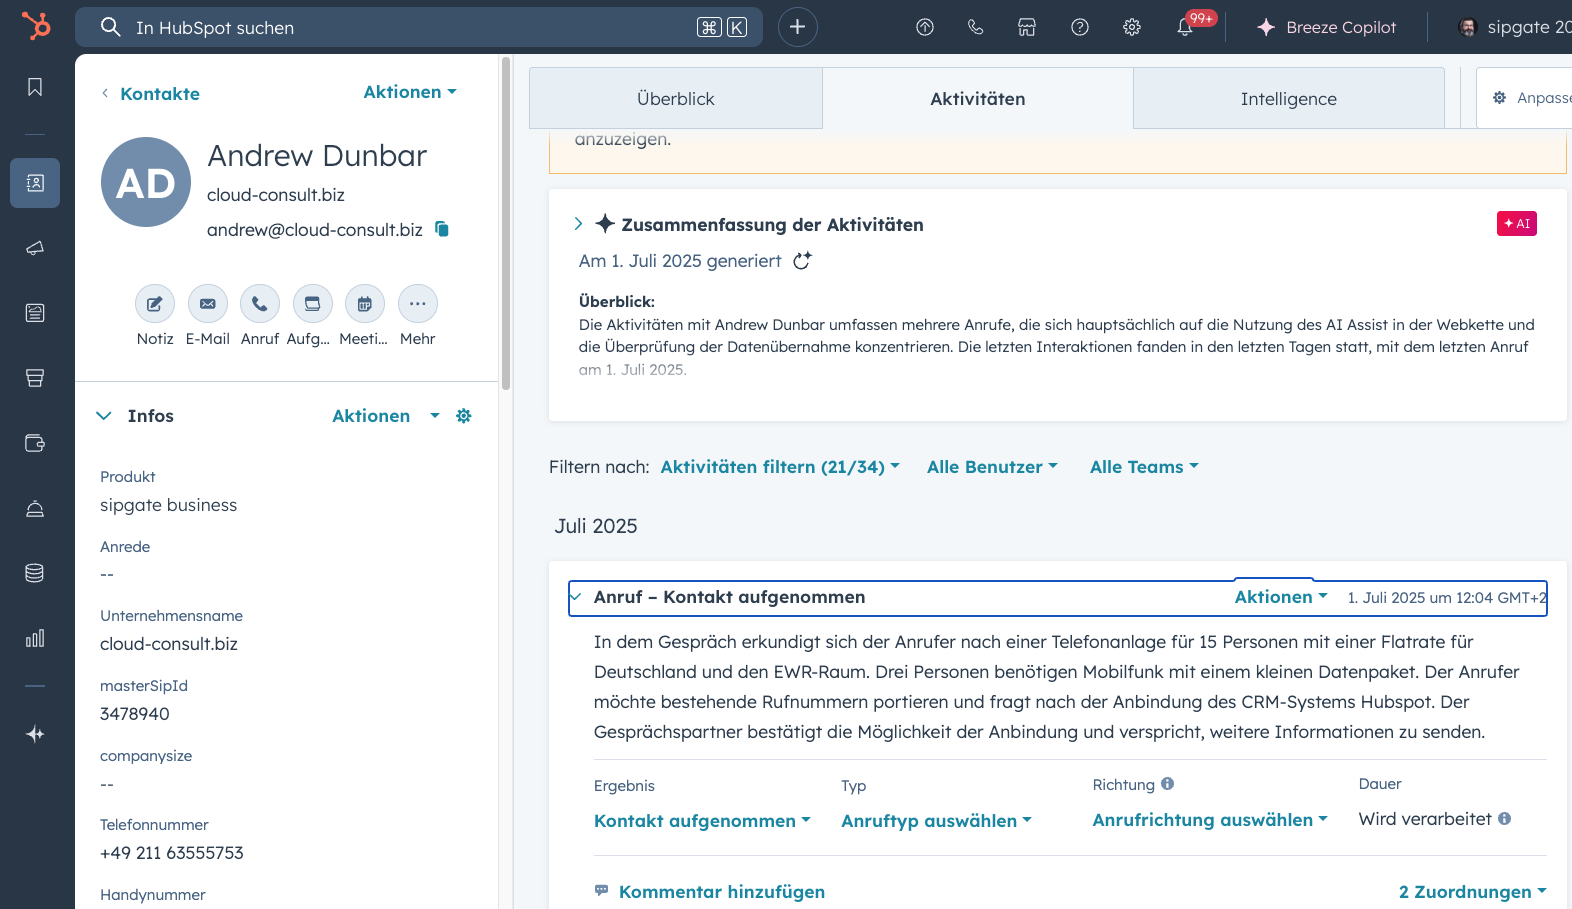Switch to the Überblick tab
Screen dimensions: 1572x909
pos(676,98)
